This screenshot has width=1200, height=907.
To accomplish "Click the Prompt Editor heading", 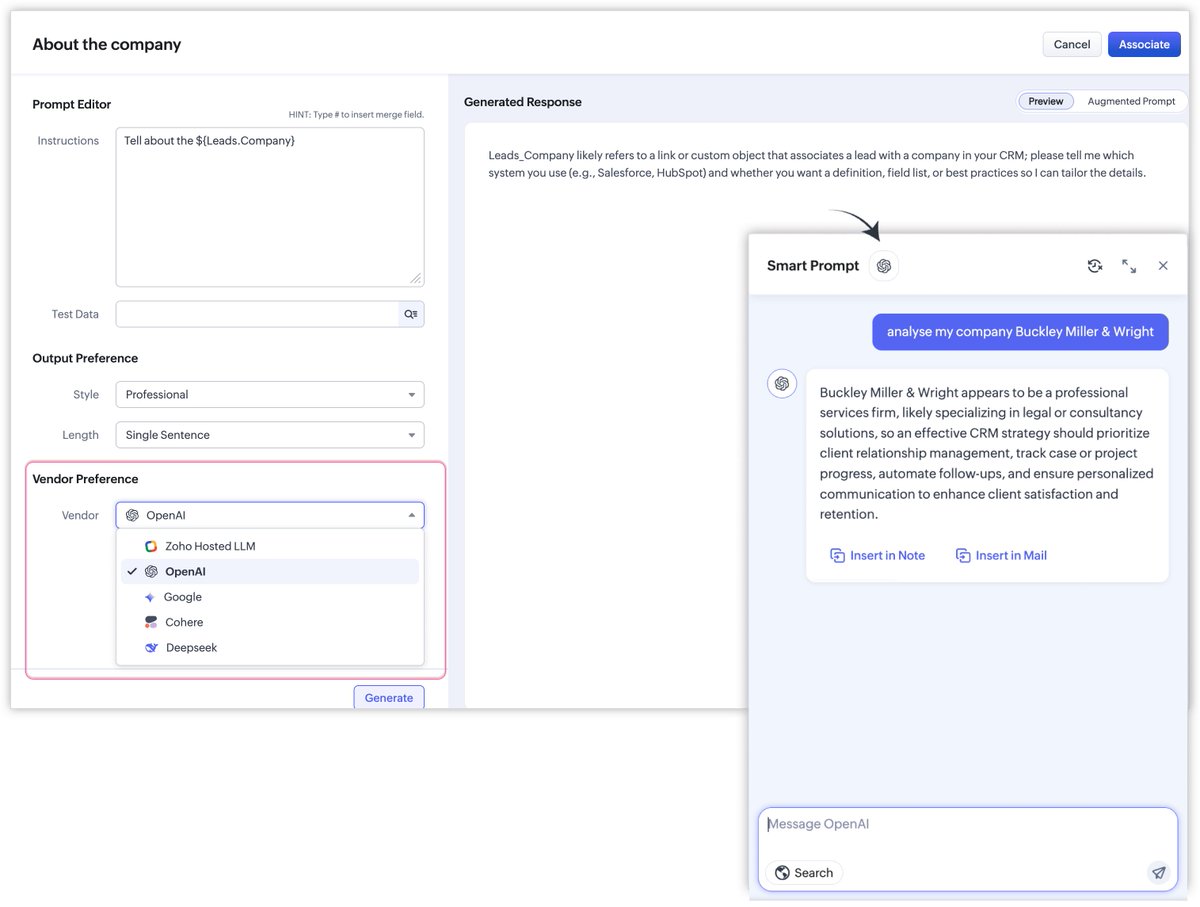I will click(x=72, y=104).
